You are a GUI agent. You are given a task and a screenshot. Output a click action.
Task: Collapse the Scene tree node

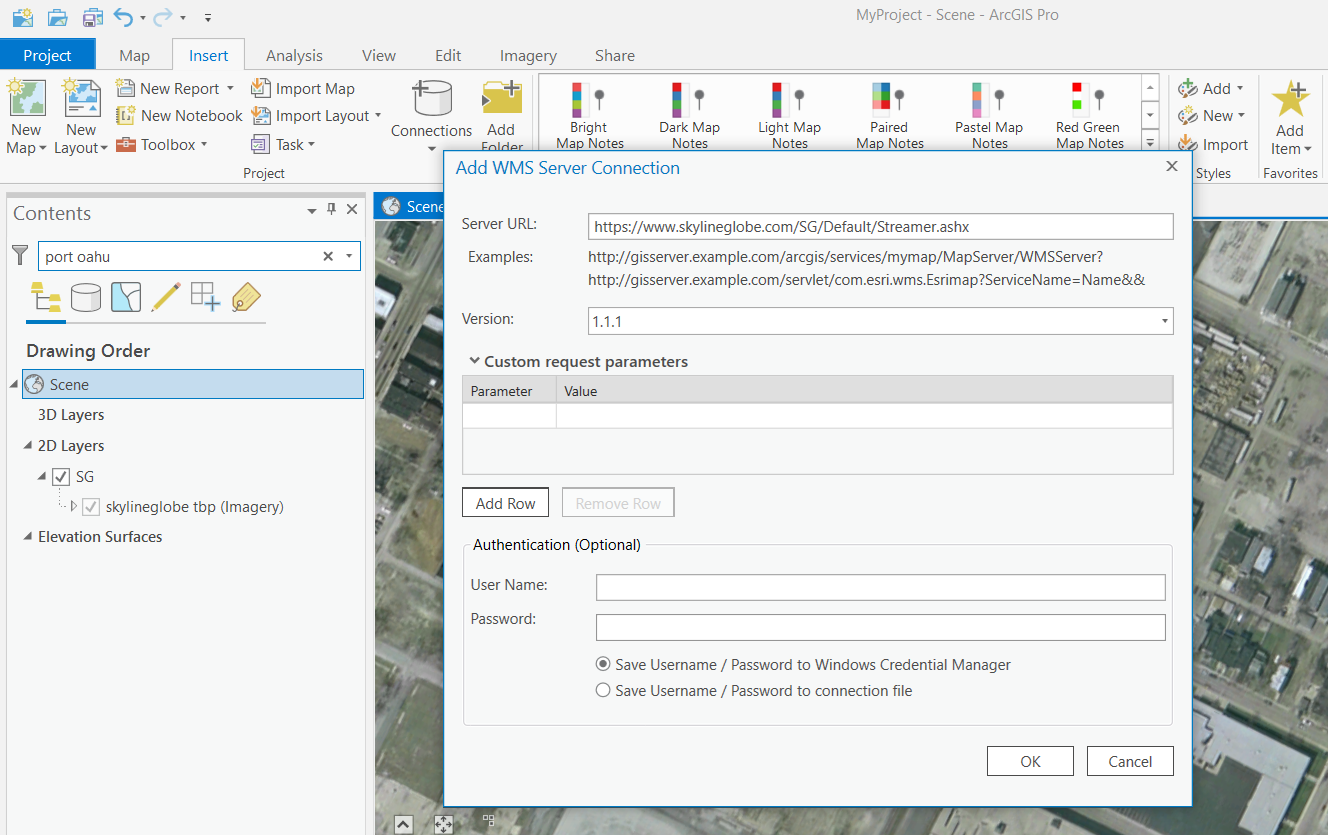point(14,385)
